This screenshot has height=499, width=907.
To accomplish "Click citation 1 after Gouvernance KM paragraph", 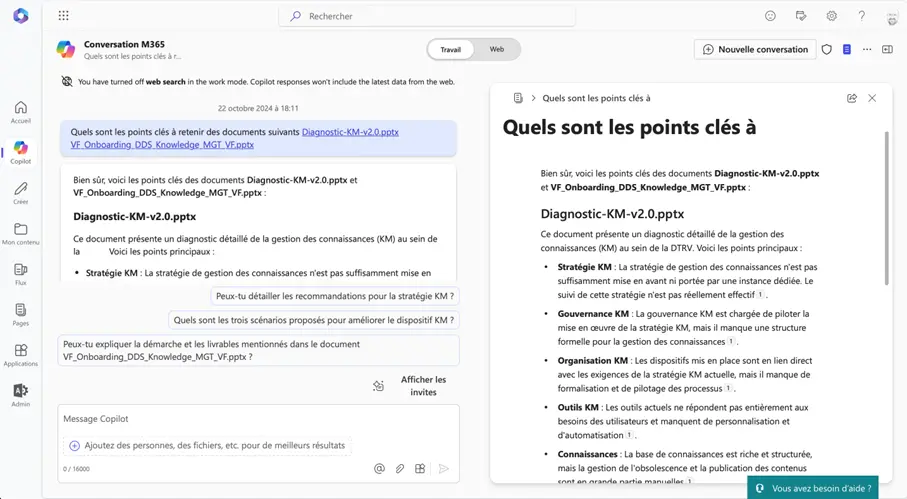I will point(731,342).
